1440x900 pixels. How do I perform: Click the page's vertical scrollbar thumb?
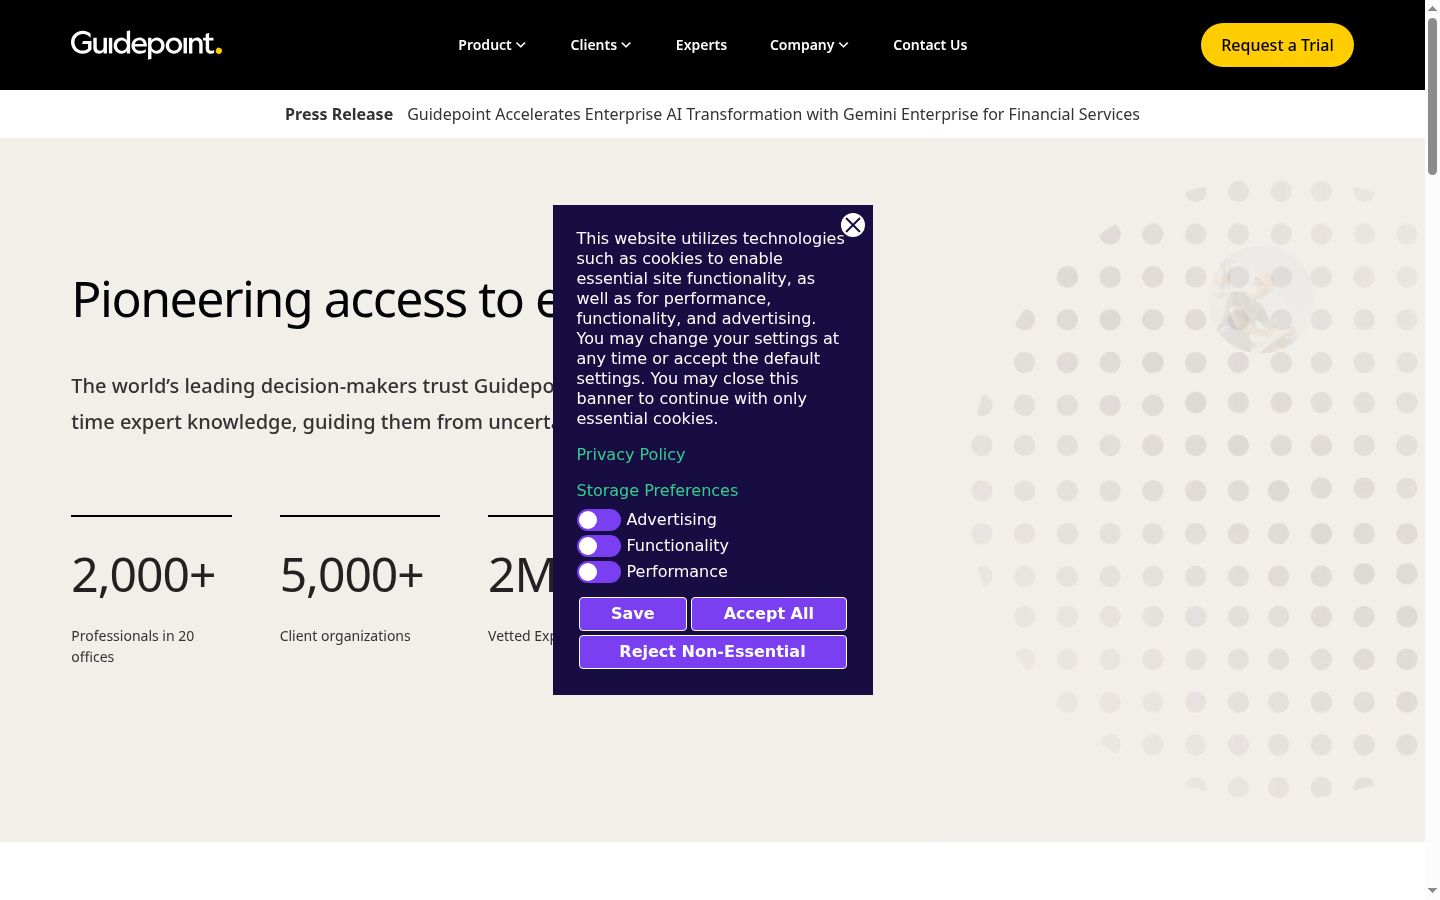pos(1432,96)
